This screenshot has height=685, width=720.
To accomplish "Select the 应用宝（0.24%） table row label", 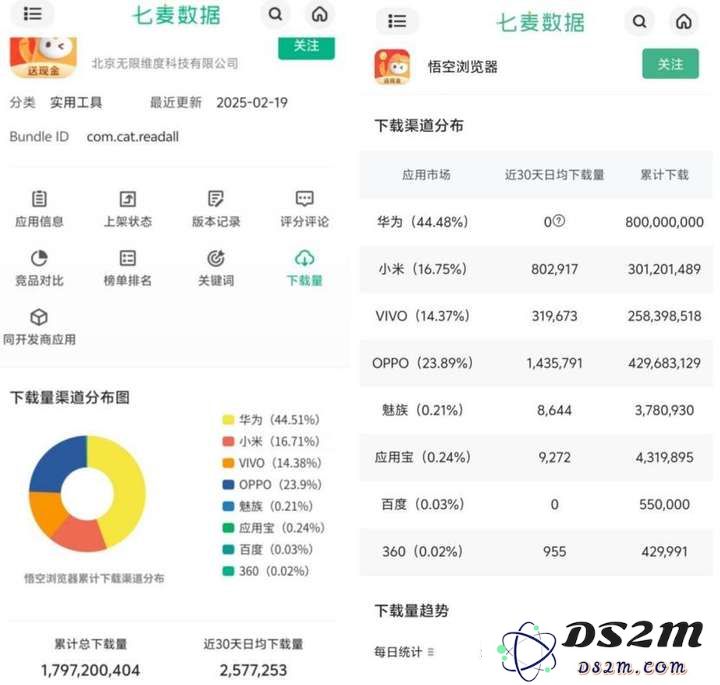I will 423,457.
